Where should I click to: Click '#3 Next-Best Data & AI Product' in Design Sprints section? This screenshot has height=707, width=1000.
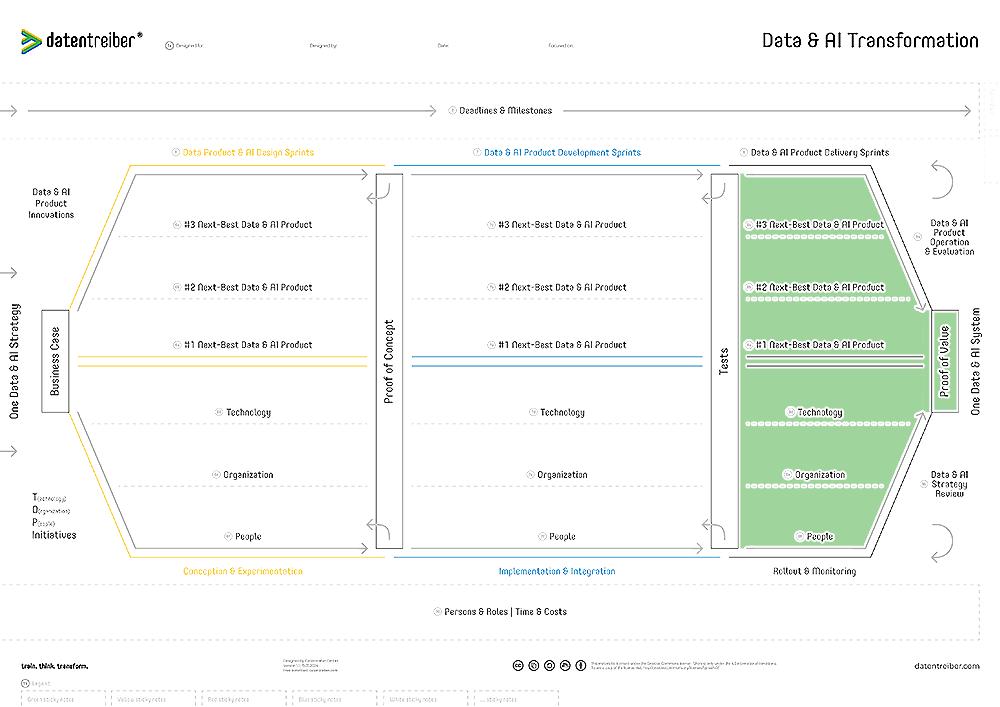[x=248, y=224]
